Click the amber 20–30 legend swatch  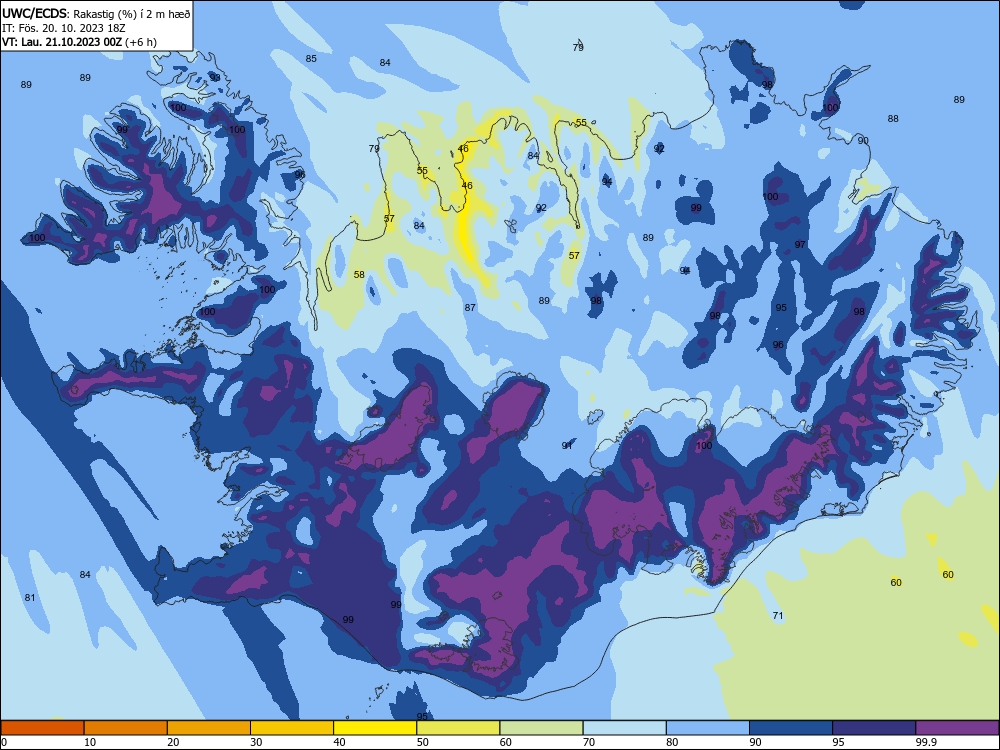pyautogui.click(x=209, y=728)
